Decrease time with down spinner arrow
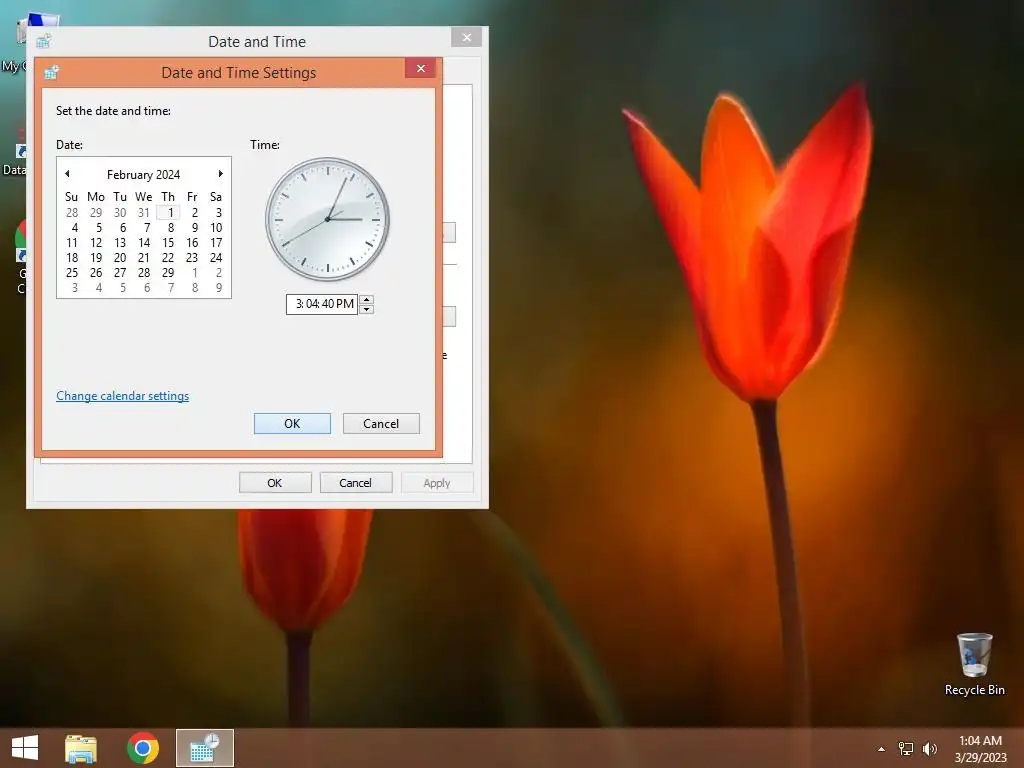 point(366,309)
